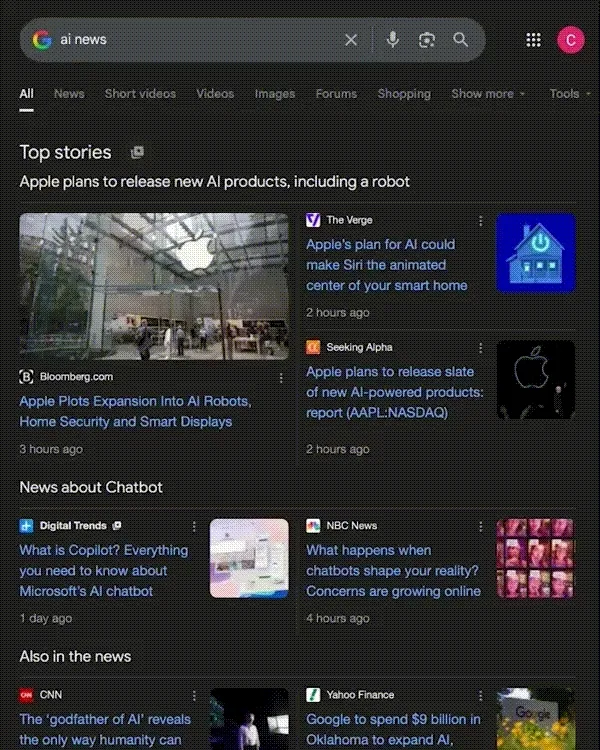This screenshot has width=600, height=750.
Task: Open Yahoo Finance article on Google Oklahoma spending
Action: coord(393,729)
